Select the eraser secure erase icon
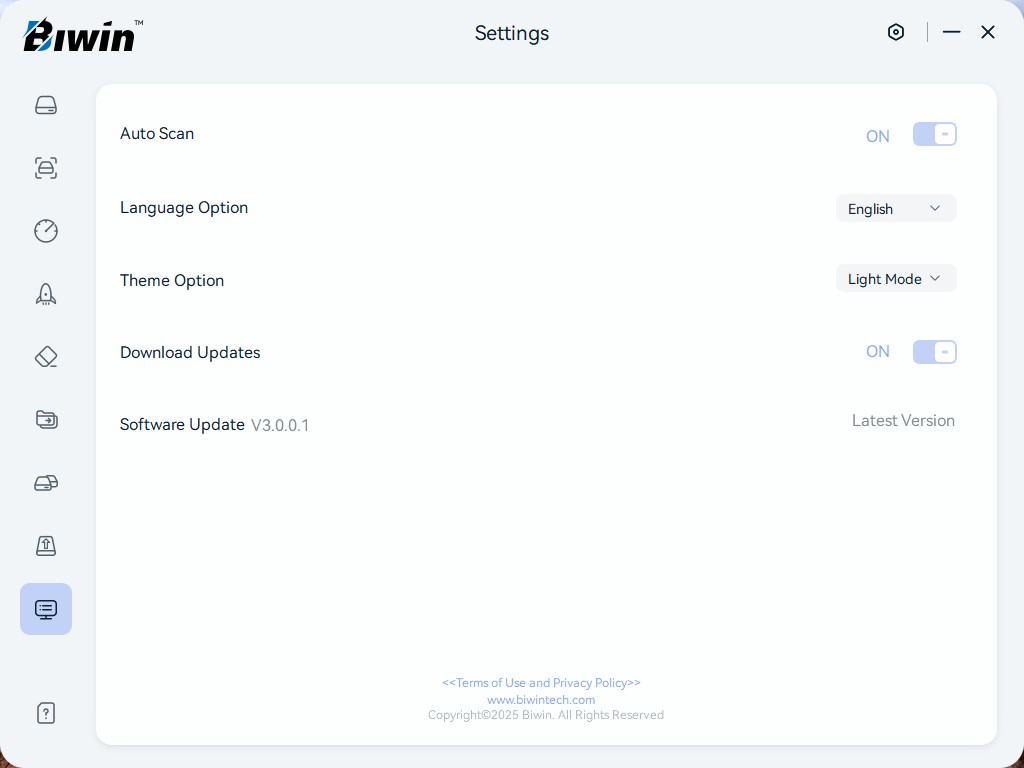 pos(46,357)
